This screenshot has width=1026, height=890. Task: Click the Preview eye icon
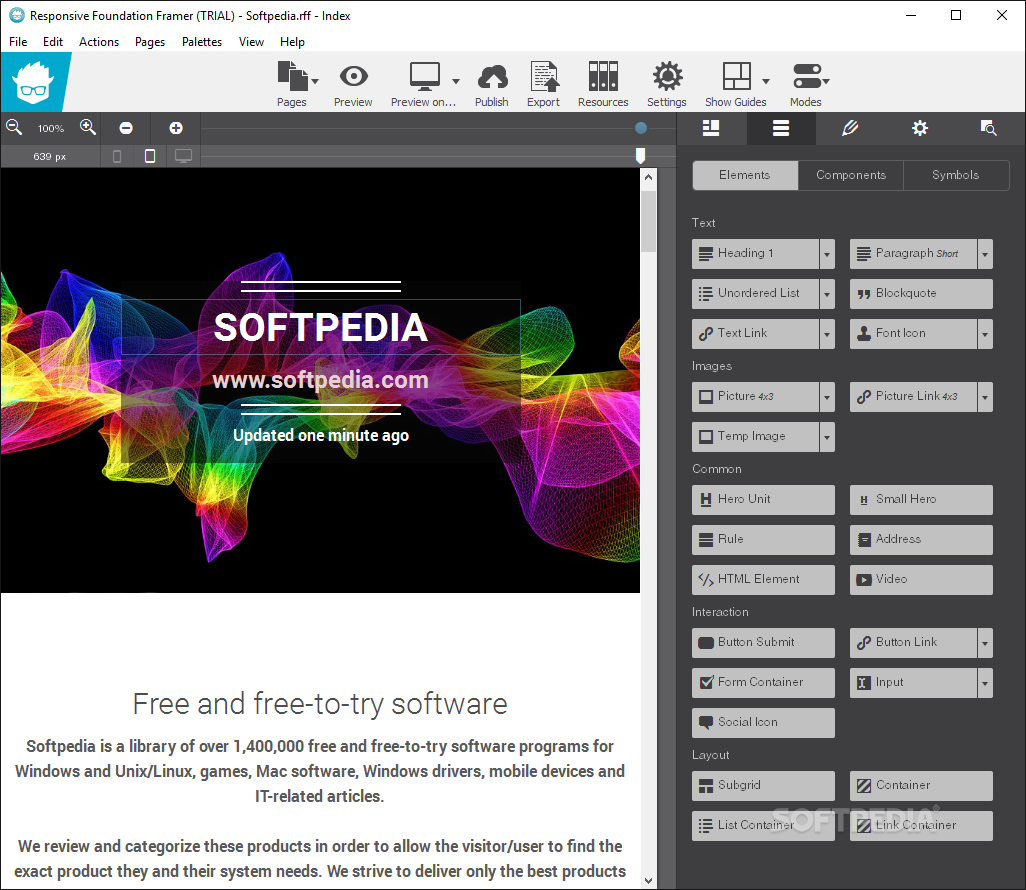click(353, 77)
